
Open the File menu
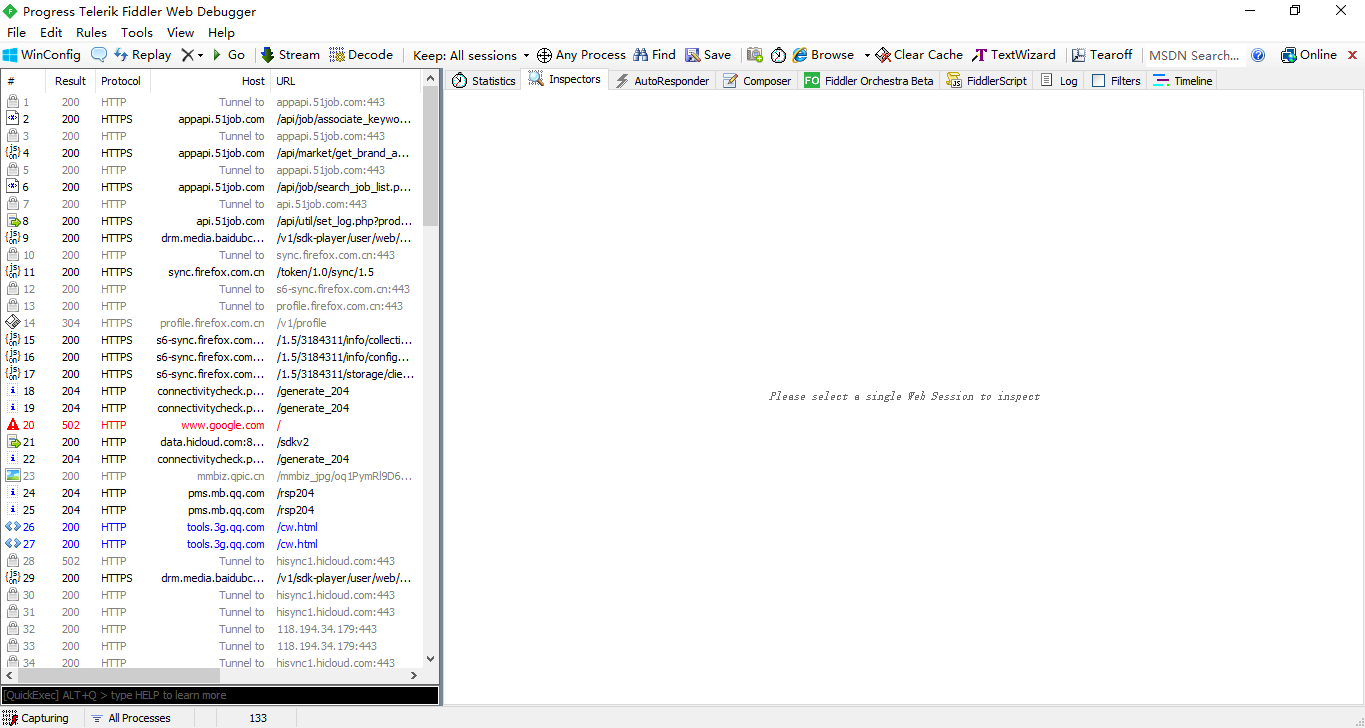click(16, 33)
